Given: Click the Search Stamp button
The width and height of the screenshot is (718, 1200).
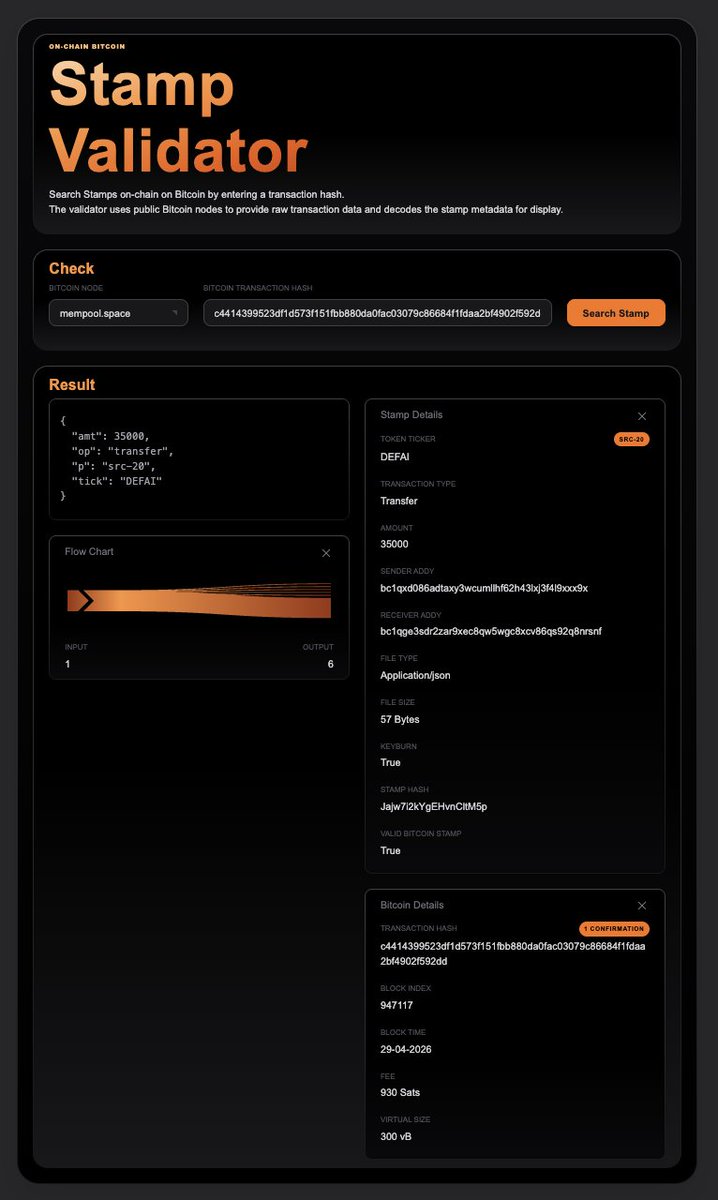Looking at the screenshot, I should point(616,313).
